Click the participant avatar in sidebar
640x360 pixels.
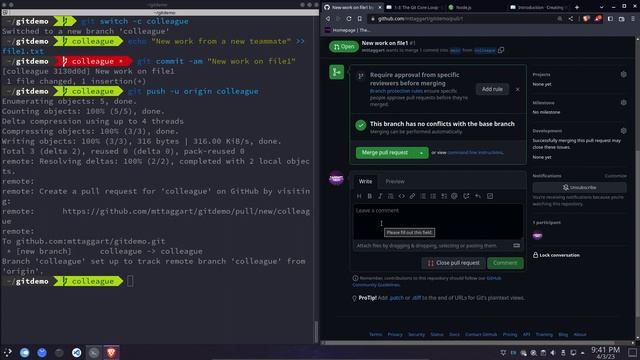pos(538,236)
